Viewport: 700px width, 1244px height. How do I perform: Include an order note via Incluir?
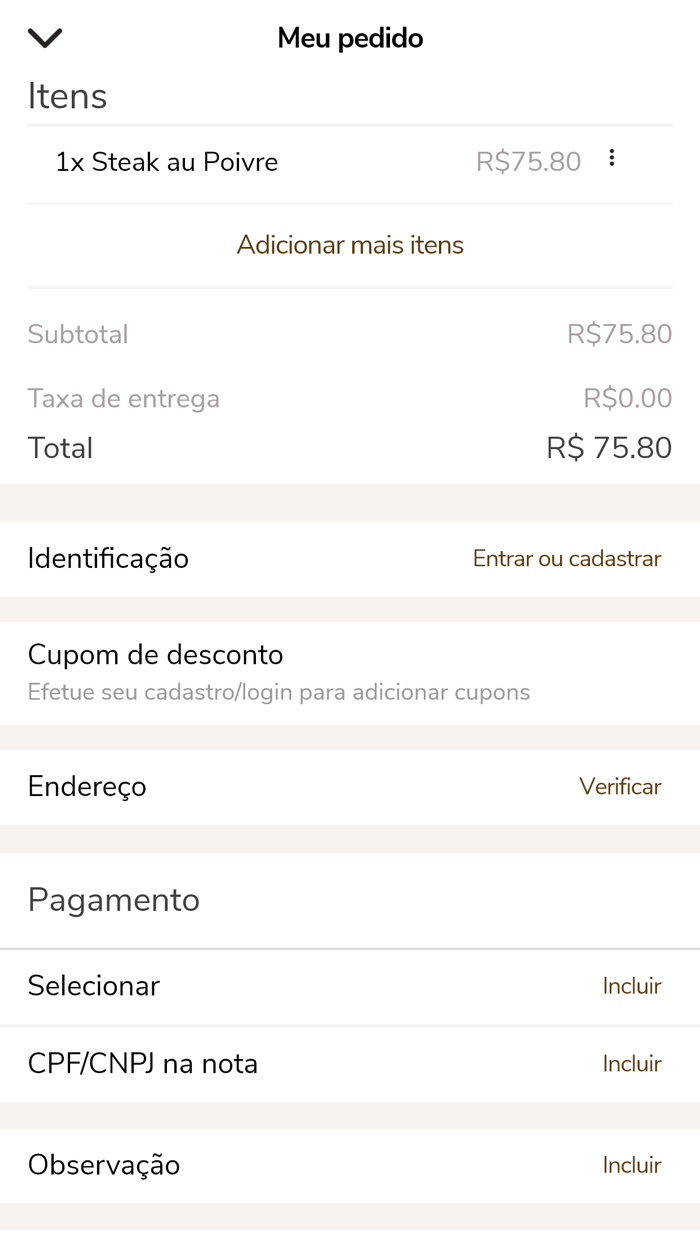[x=632, y=1165]
